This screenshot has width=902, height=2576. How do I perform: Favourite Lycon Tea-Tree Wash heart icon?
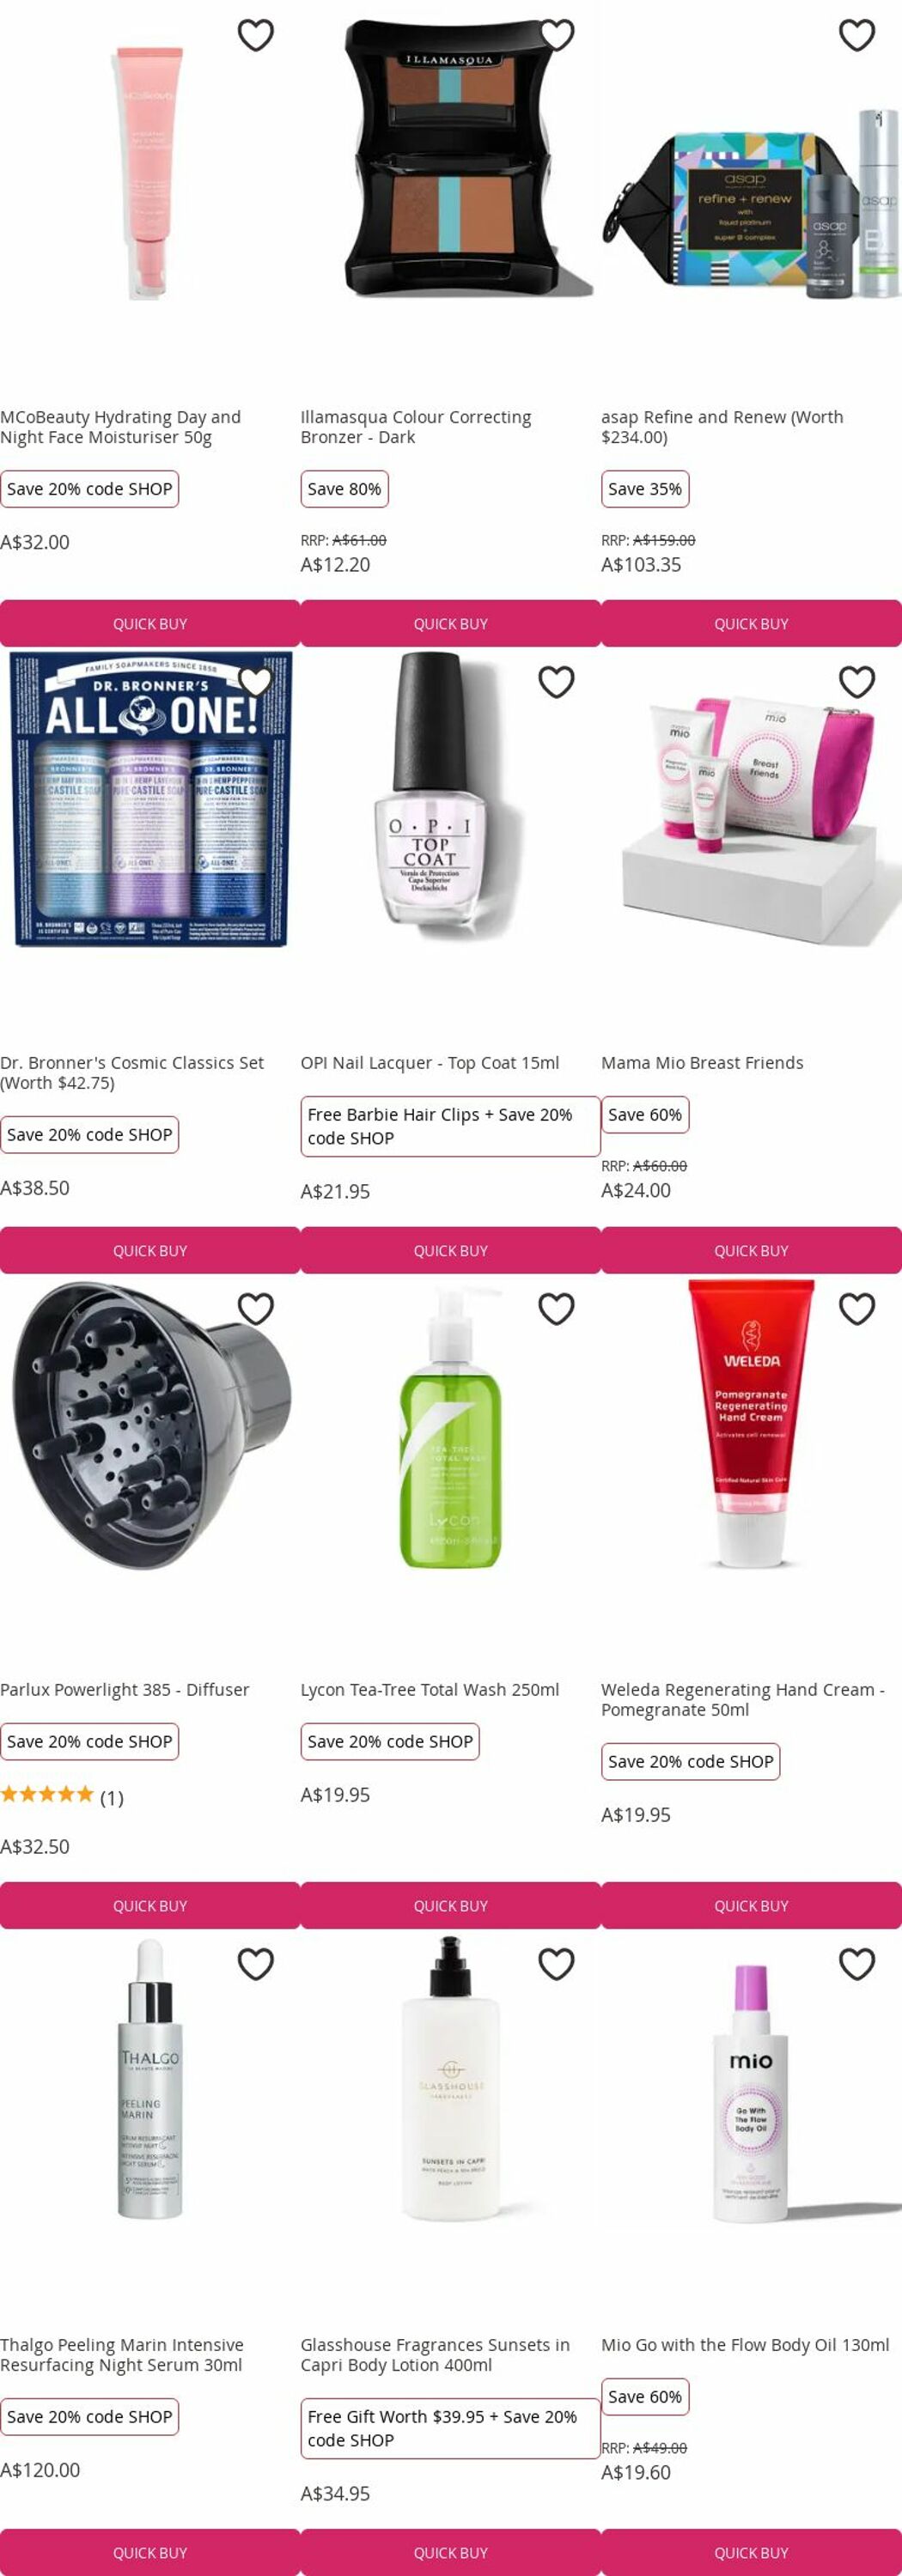(x=556, y=1309)
